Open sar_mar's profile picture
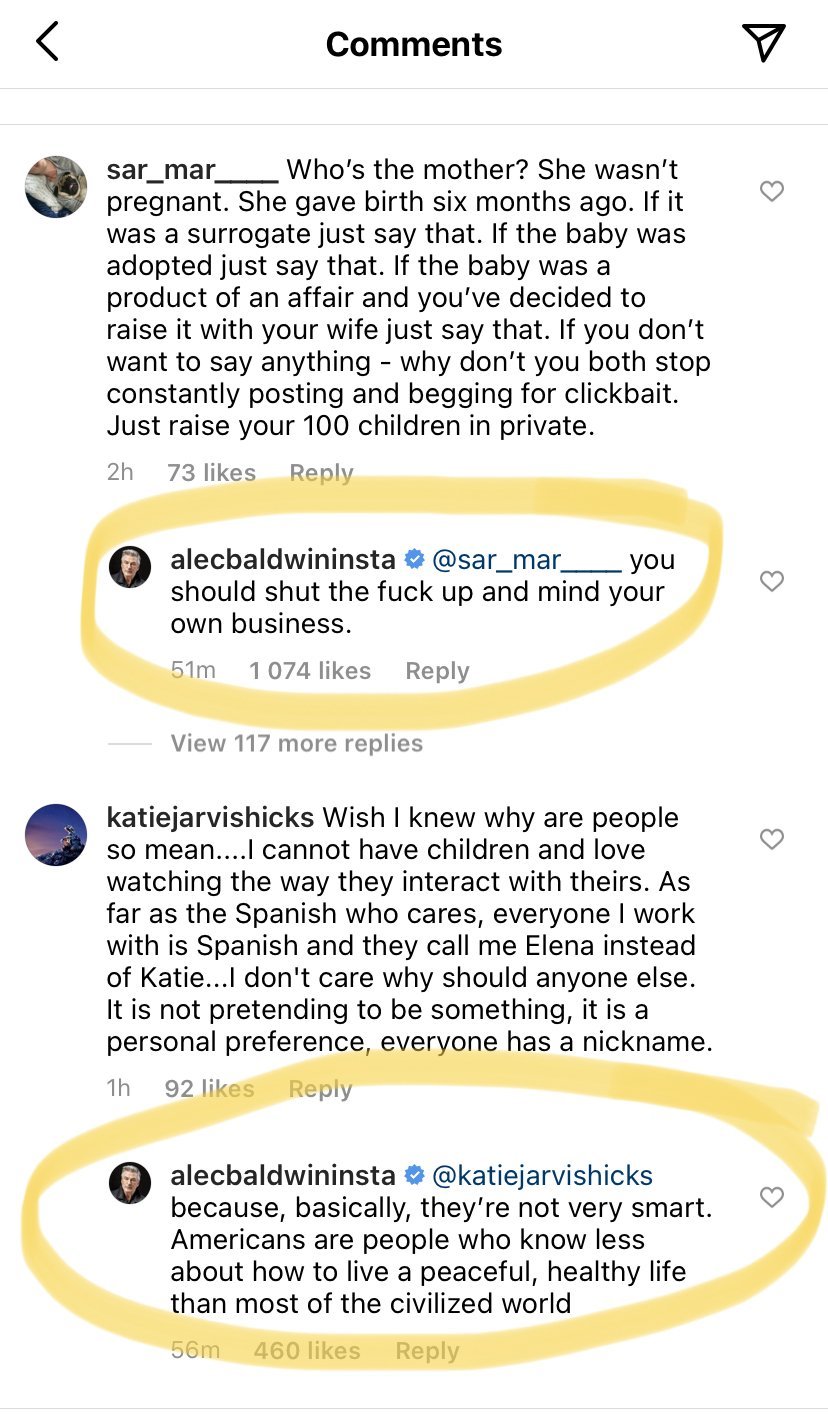Viewport: 828px width, 1422px height. (x=56, y=187)
